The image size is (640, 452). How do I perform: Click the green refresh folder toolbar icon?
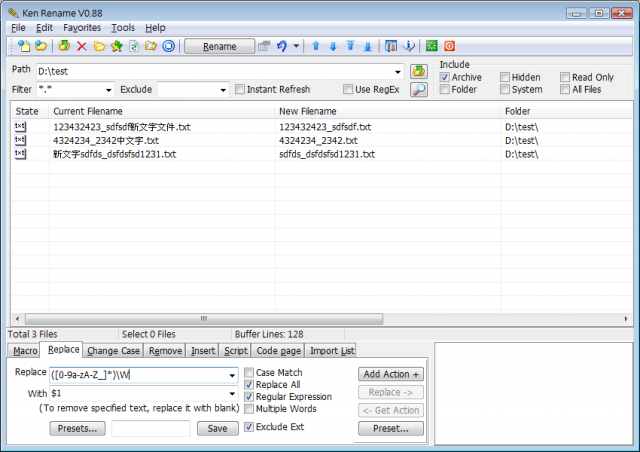(x=64, y=46)
